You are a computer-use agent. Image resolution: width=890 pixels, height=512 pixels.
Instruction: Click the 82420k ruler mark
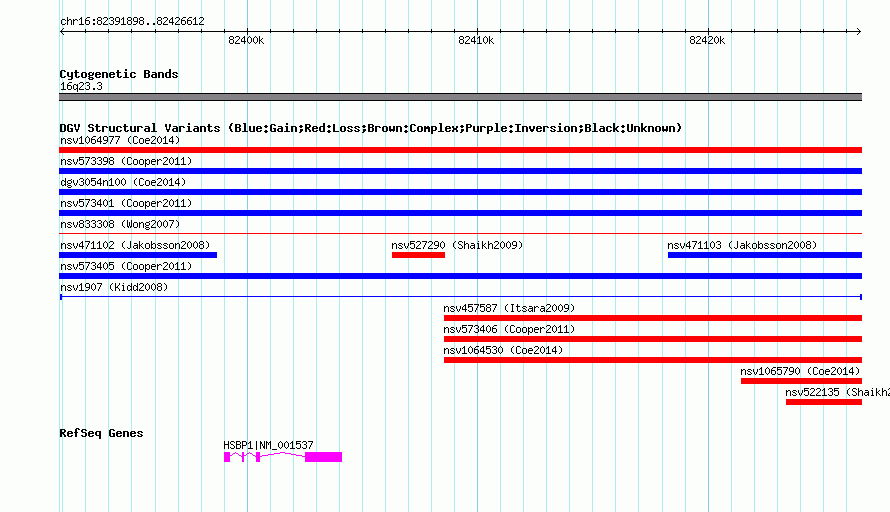point(707,40)
